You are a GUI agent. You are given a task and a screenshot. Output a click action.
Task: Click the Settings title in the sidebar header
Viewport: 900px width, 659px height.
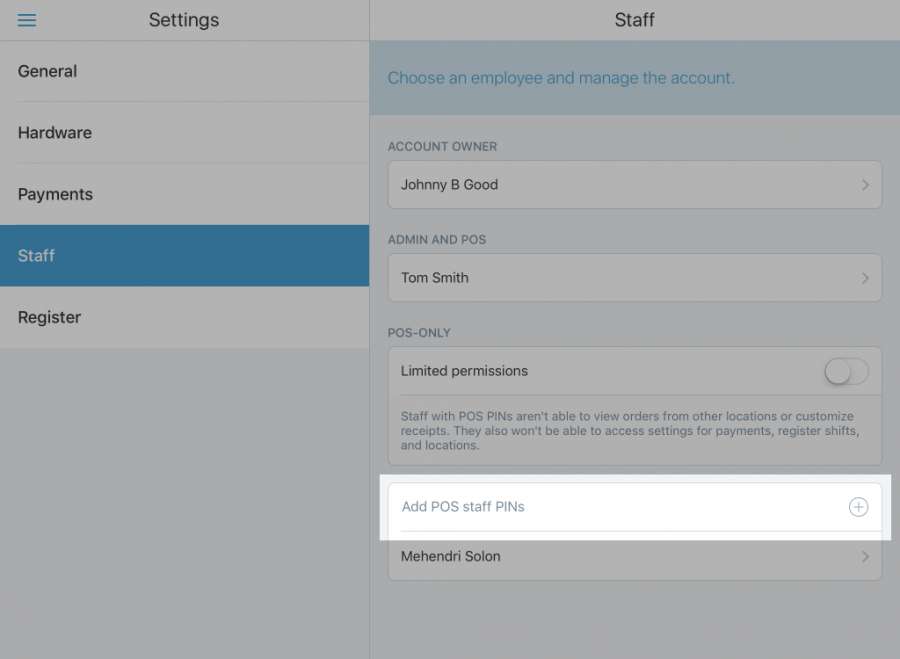184,20
